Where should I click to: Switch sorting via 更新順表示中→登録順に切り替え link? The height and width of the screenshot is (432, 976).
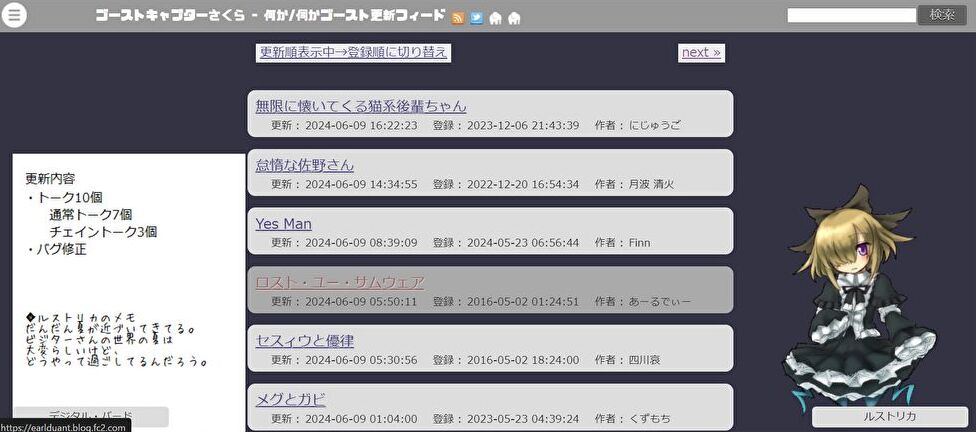click(353, 52)
